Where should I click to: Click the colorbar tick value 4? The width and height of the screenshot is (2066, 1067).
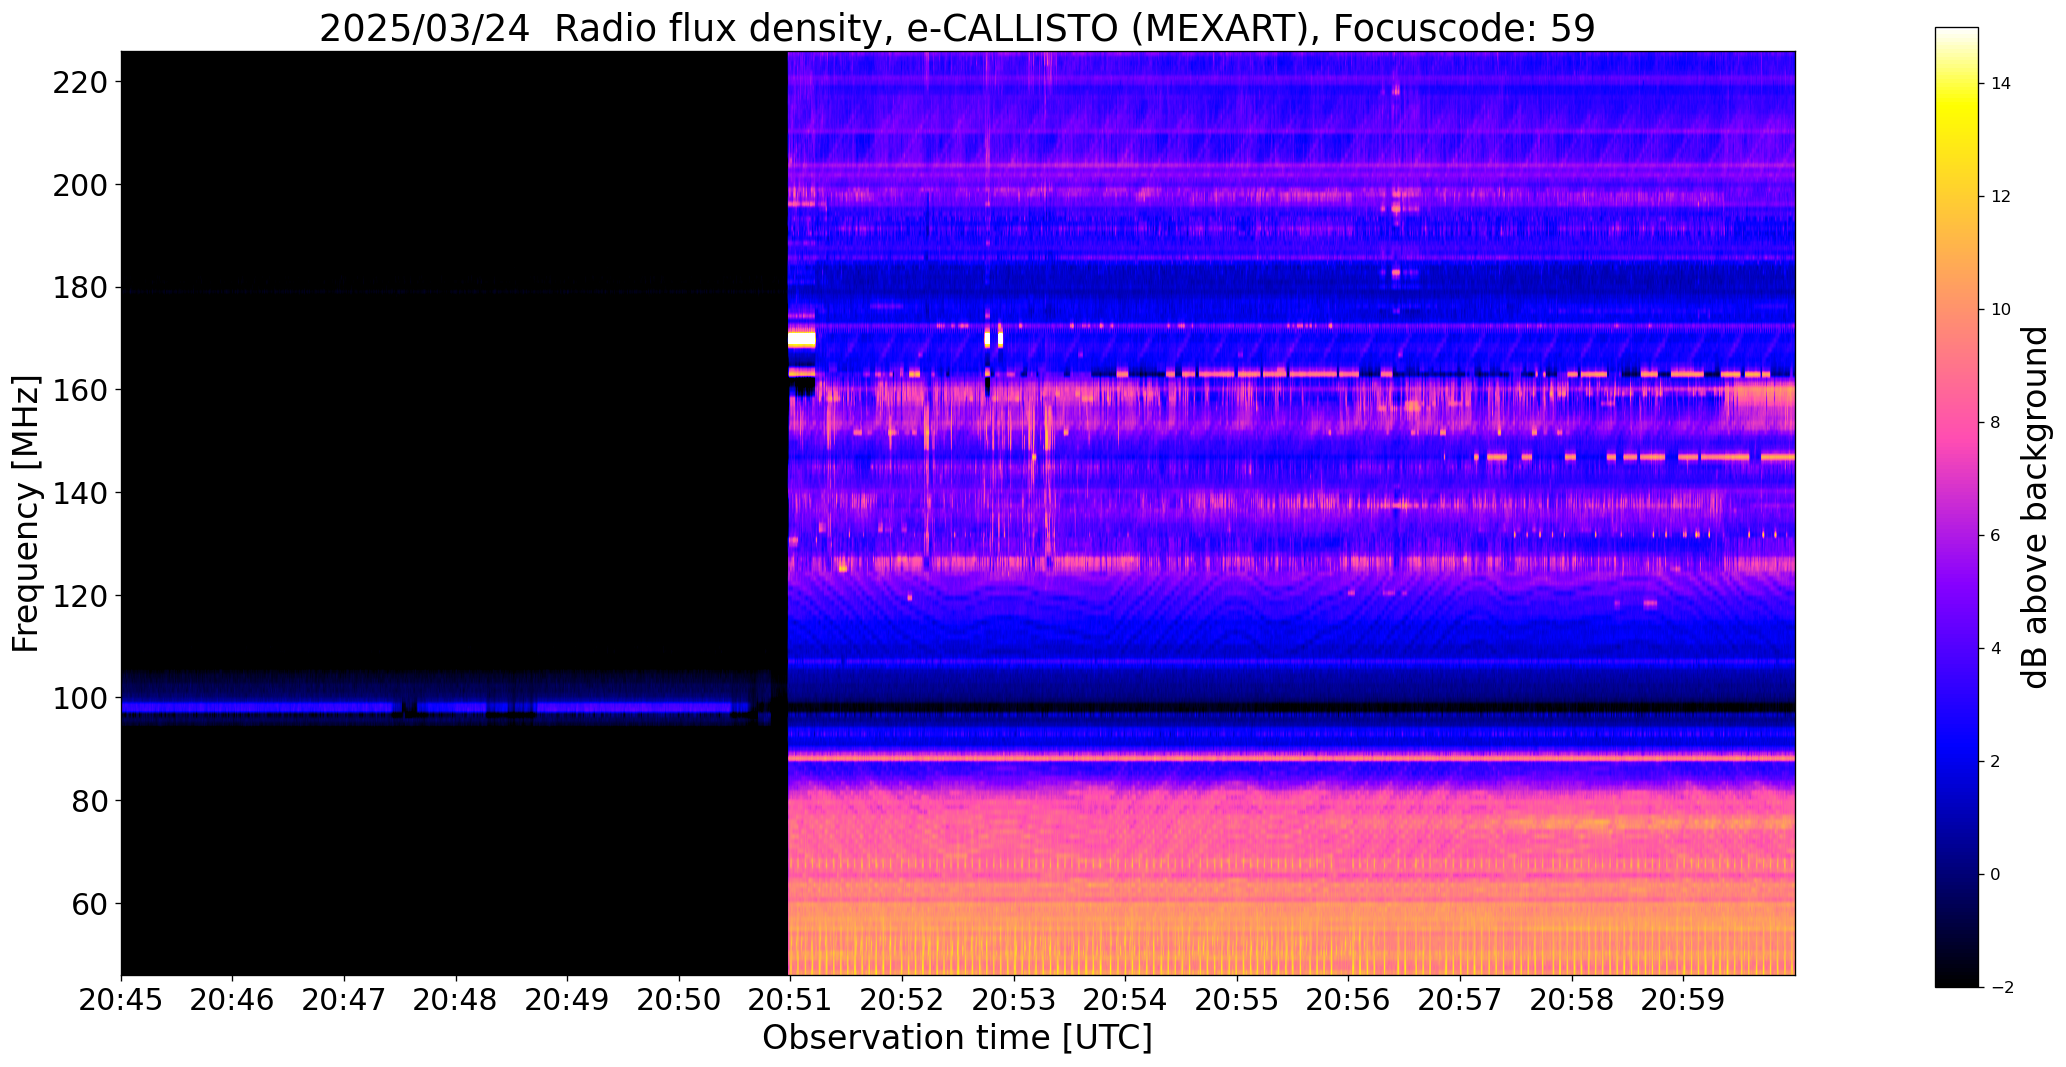[x=1995, y=649]
